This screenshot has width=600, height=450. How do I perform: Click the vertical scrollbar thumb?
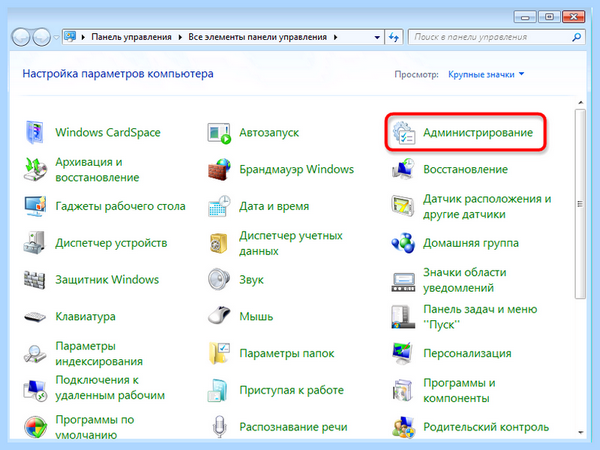580,204
